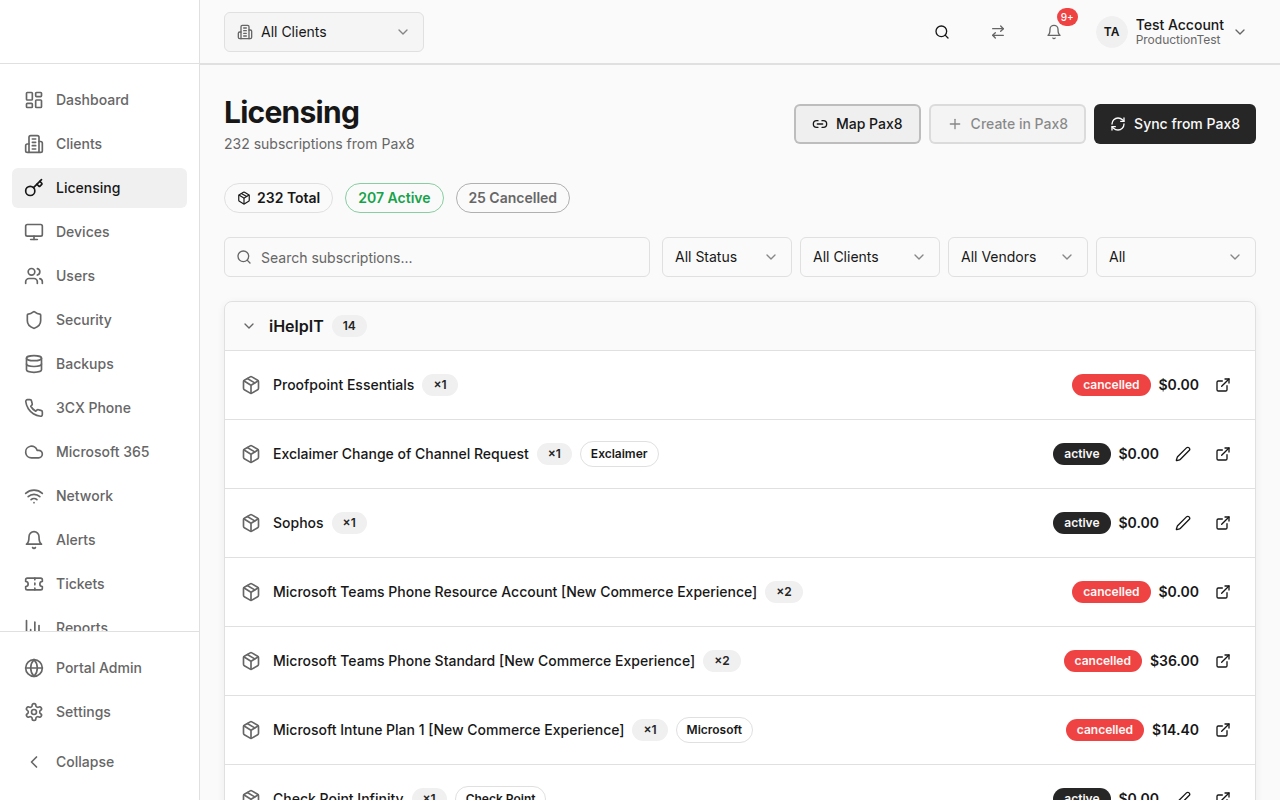Viewport: 1280px width, 800px height.
Task: Filter by 25 Cancelled chip
Action: [513, 198]
